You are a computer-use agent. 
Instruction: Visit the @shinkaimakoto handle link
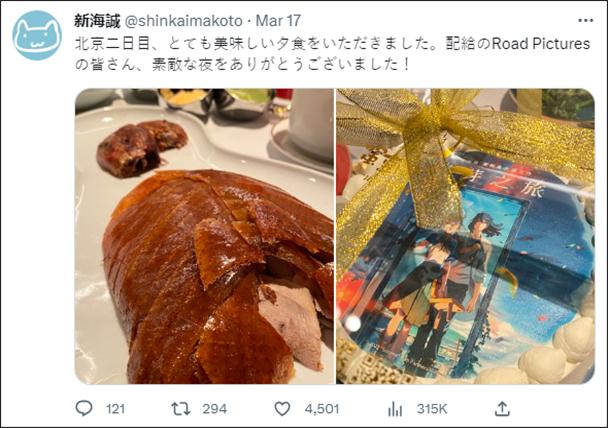(x=183, y=21)
